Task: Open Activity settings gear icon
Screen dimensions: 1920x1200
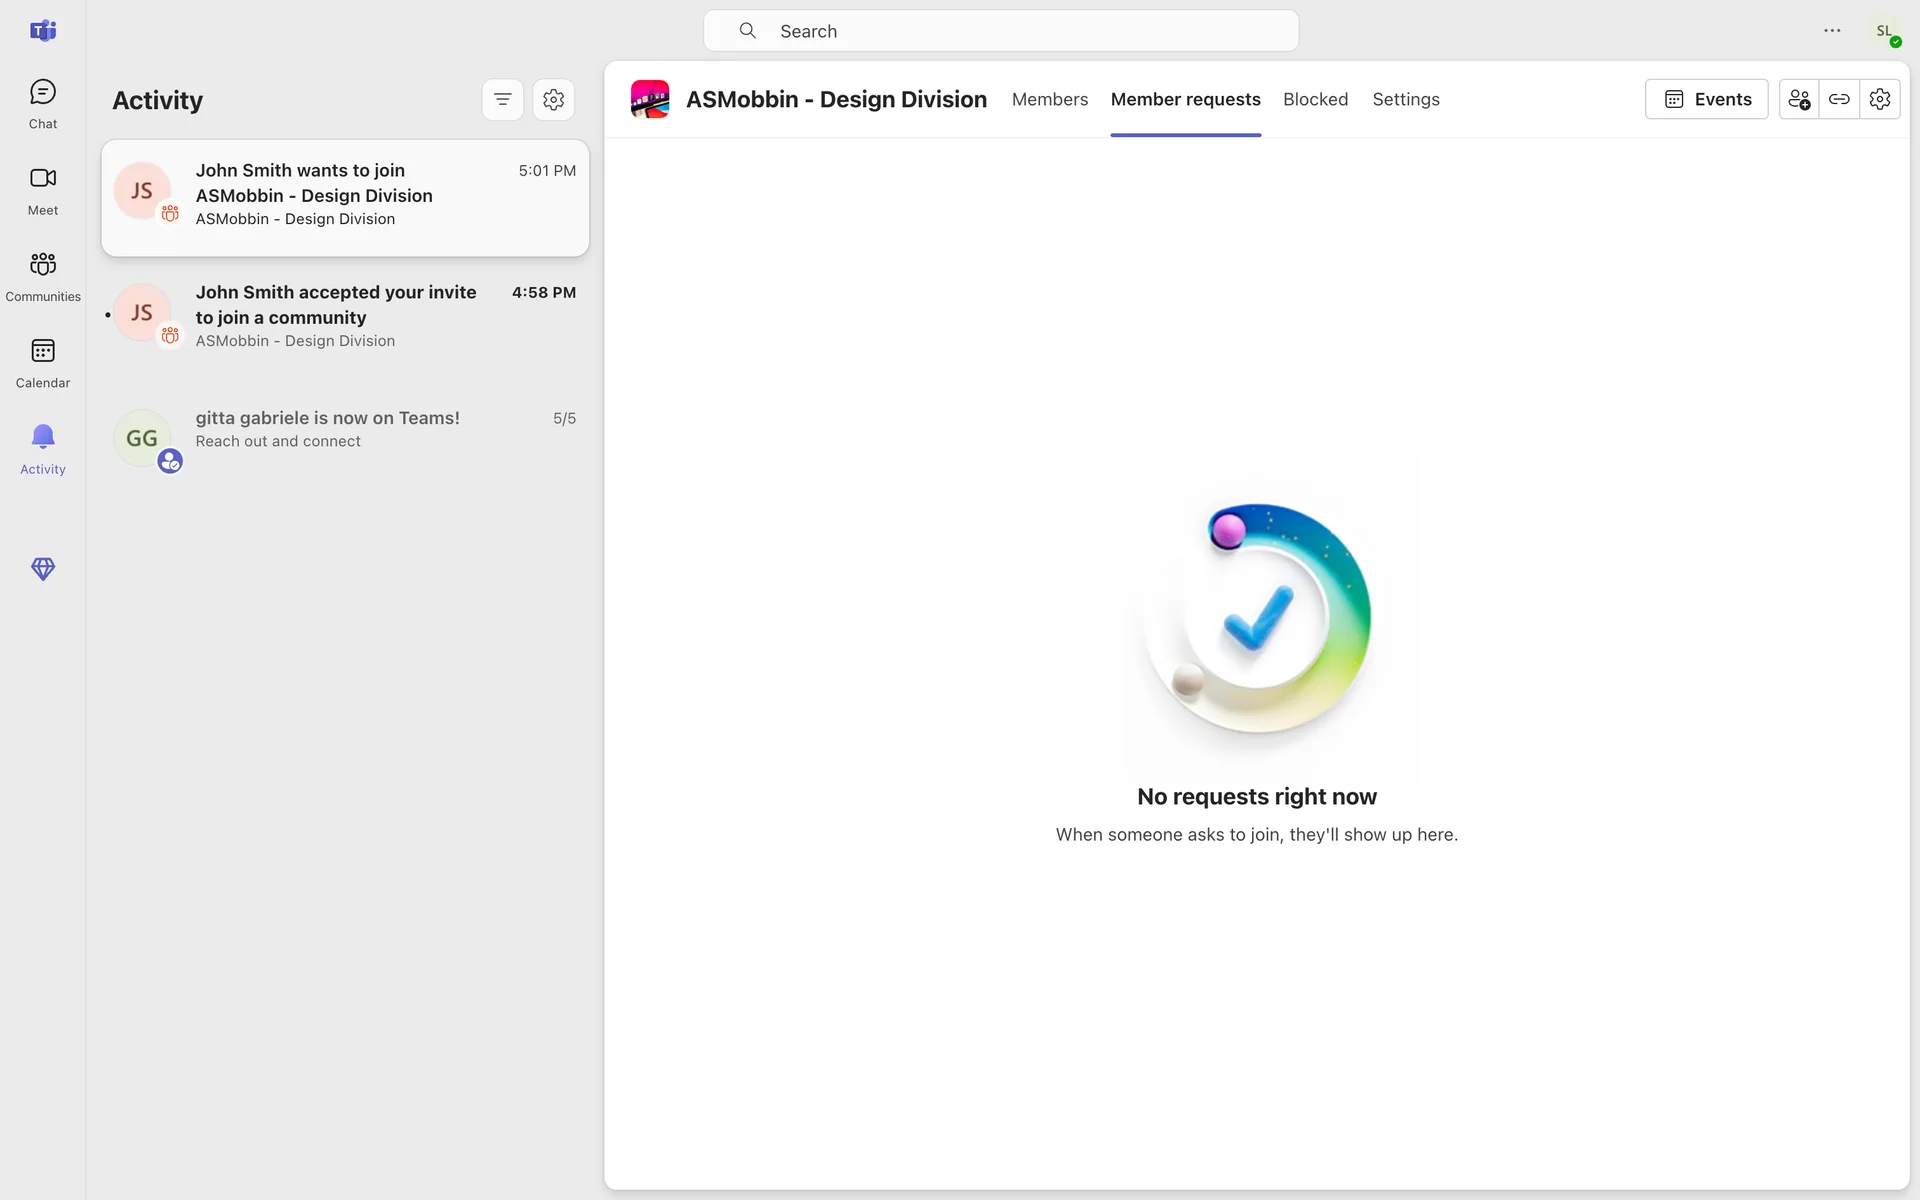Action: (x=553, y=99)
